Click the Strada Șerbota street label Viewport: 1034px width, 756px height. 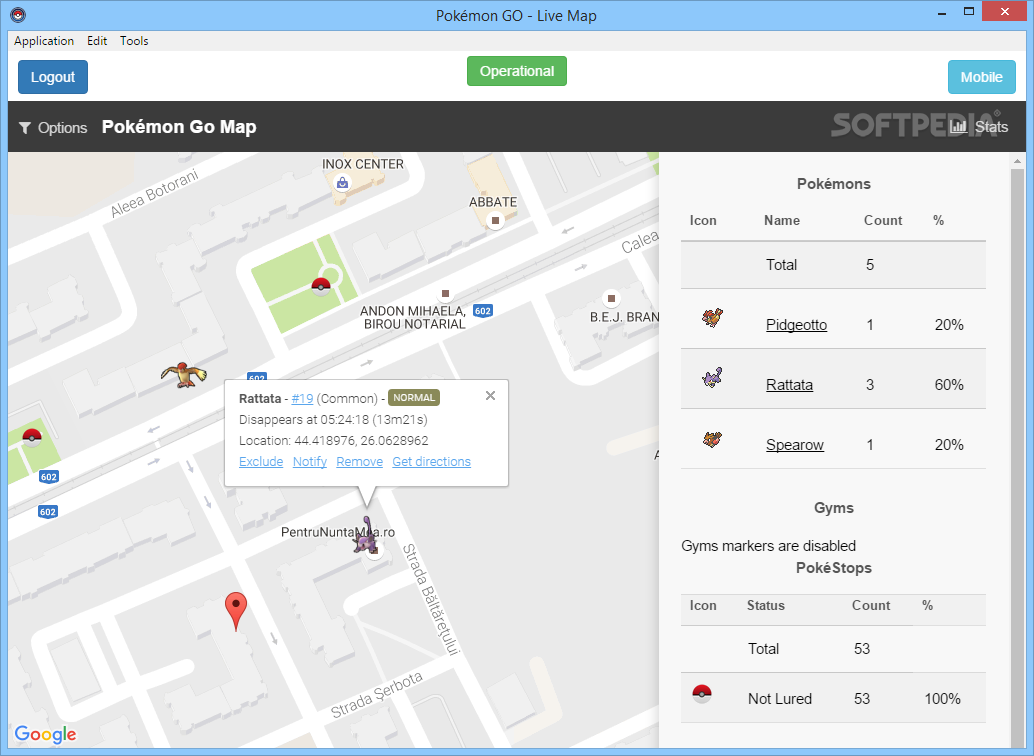pyautogui.click(x=377, y=695)
